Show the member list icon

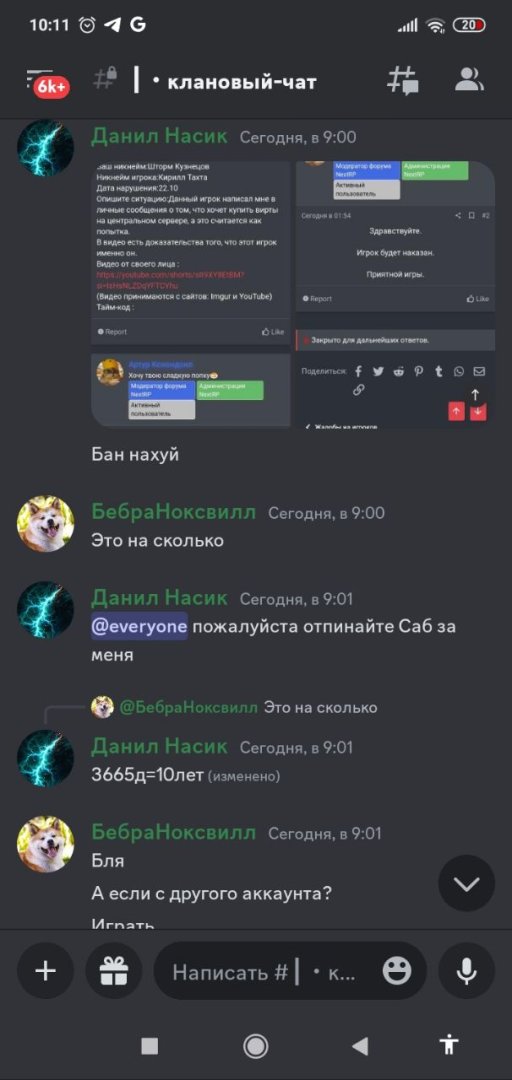coord(469,81)
